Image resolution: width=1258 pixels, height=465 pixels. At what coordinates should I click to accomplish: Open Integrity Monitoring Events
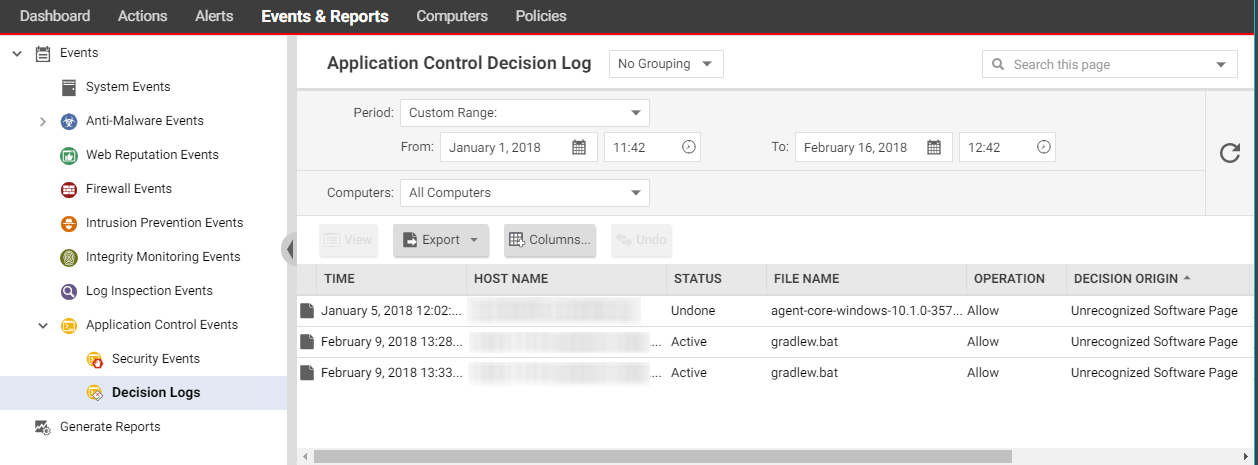click(x=162, y=257)
